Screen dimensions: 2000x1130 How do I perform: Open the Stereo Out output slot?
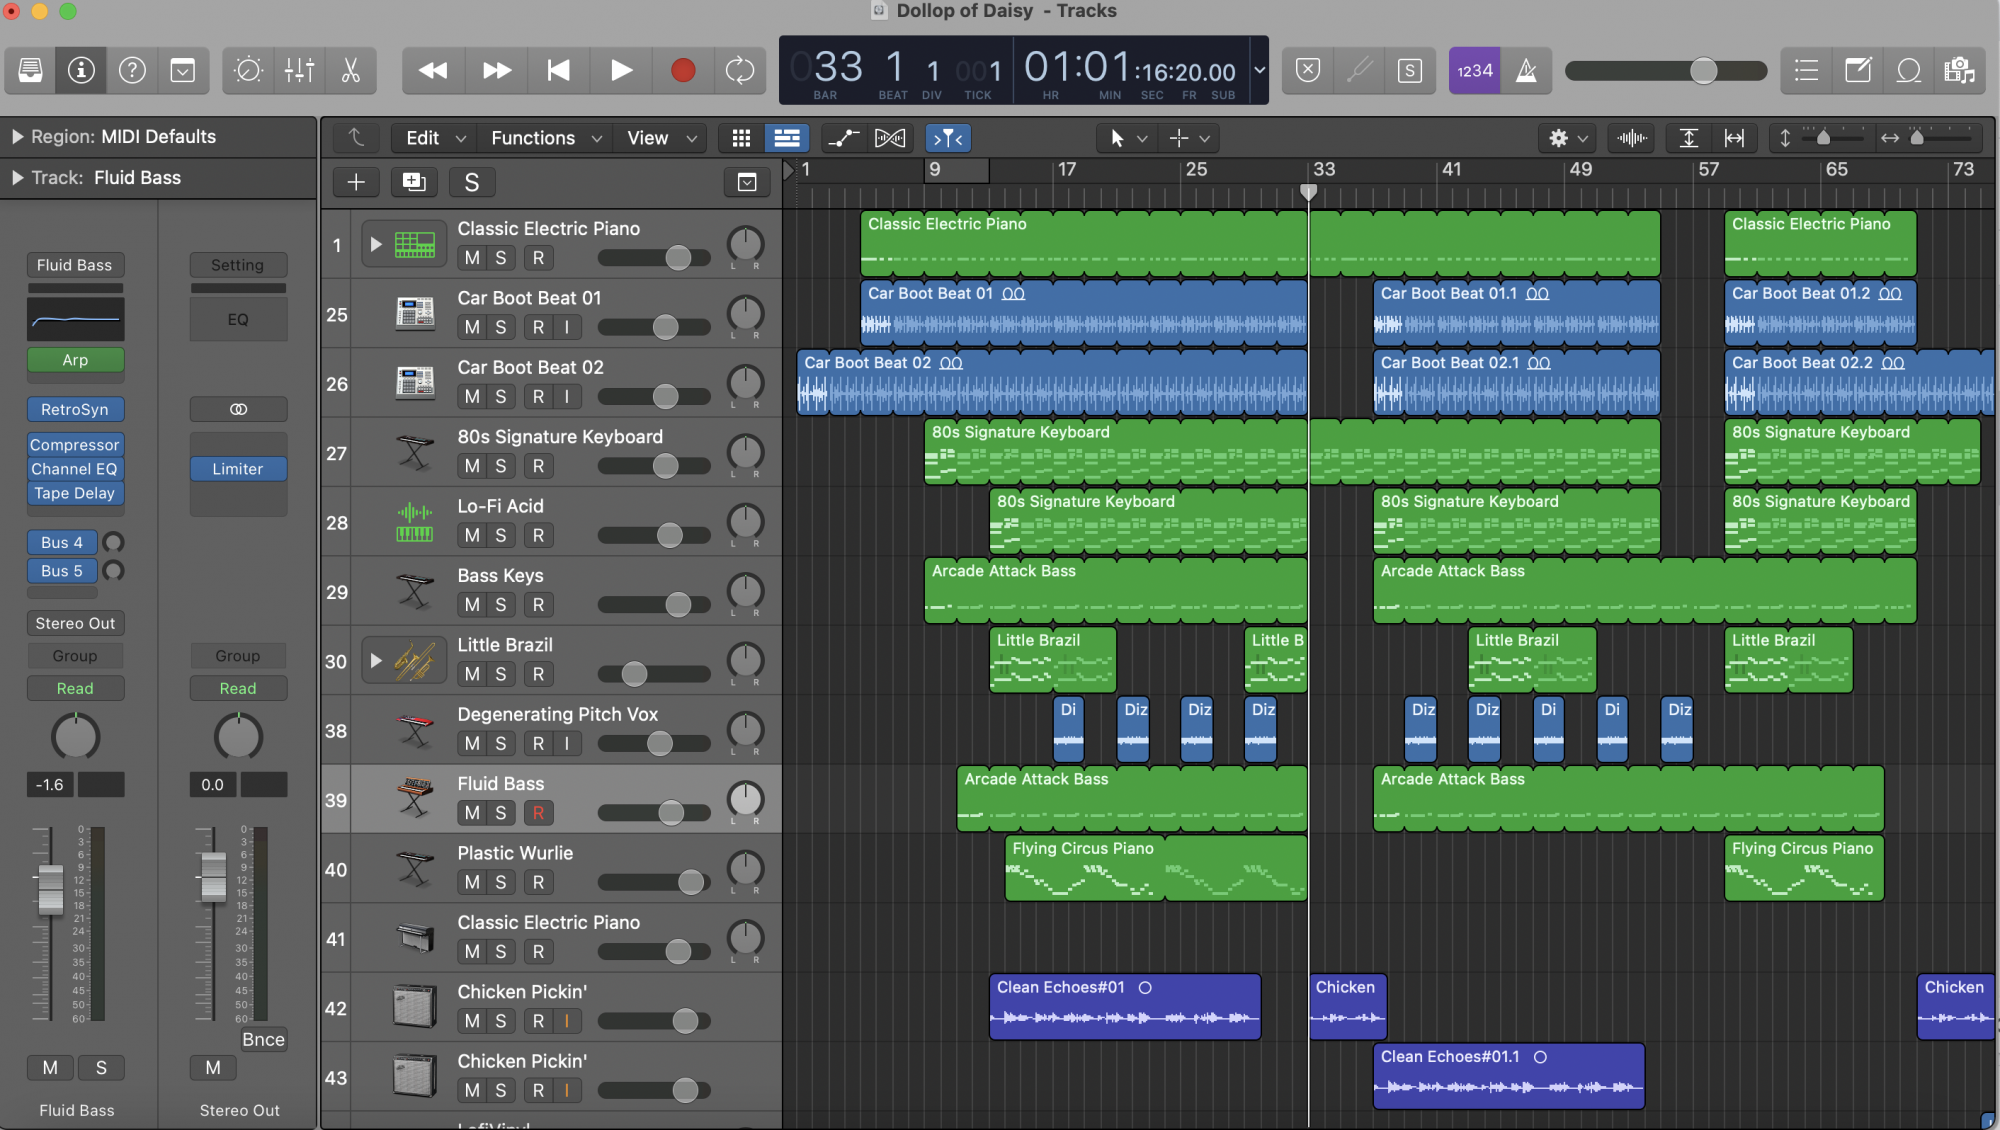tap(75, 623)
